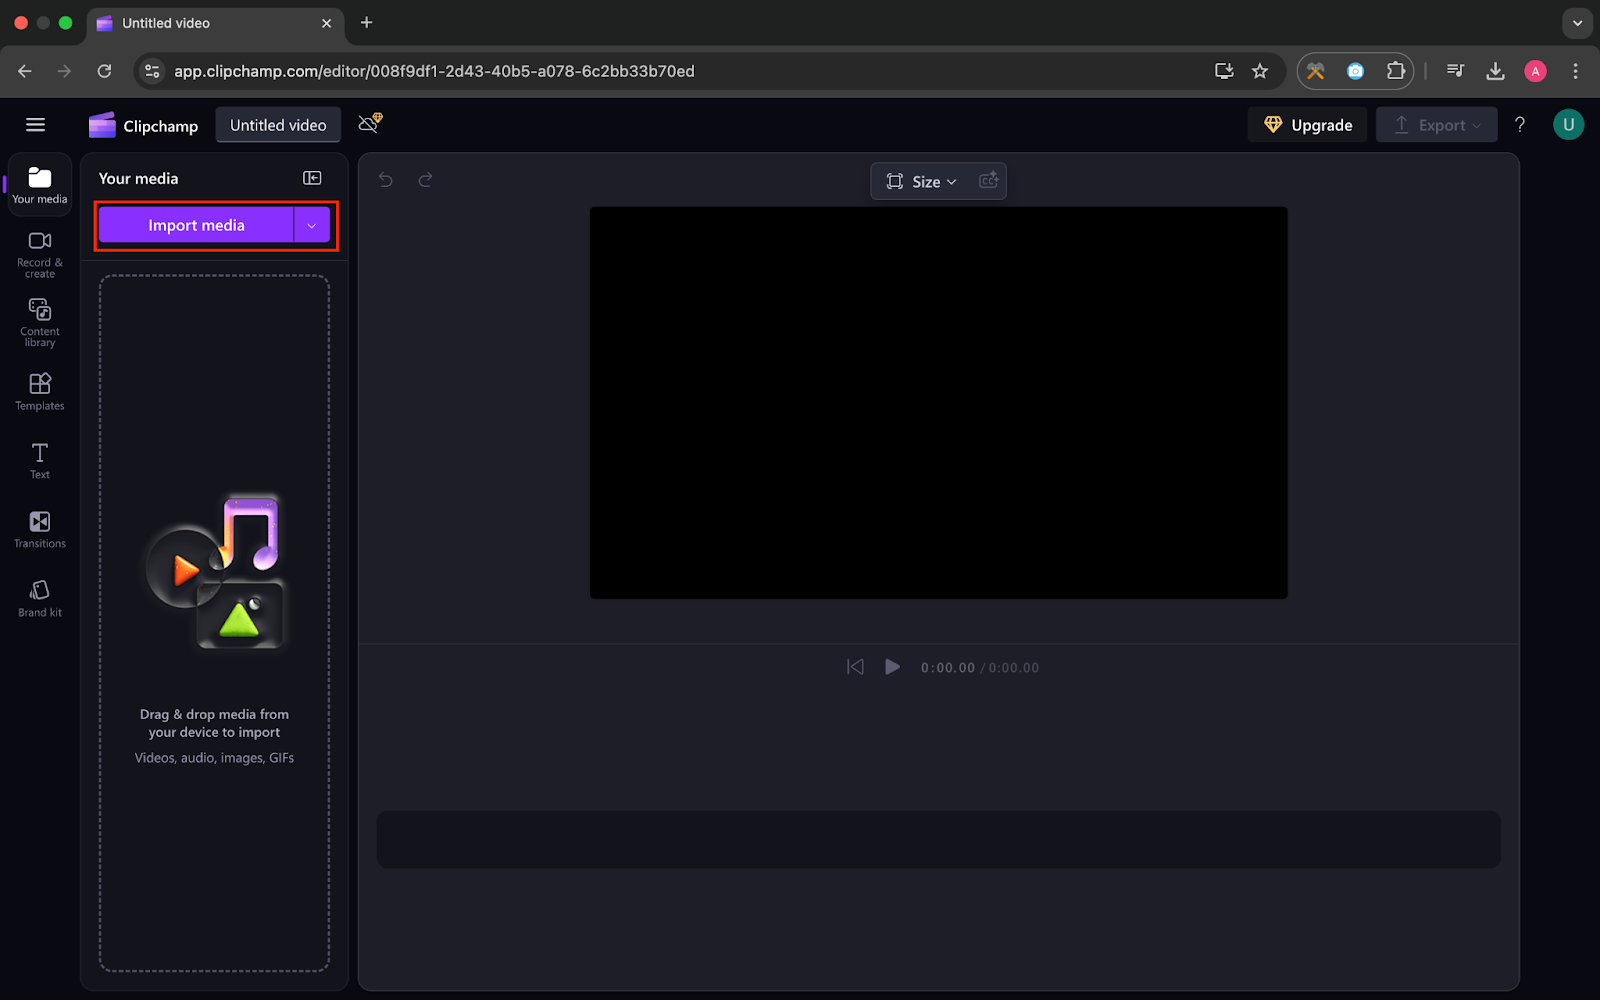Viewport: 1600px width, 1000px height.
Task: Open the Templates panel
Action: coord(40,391)
